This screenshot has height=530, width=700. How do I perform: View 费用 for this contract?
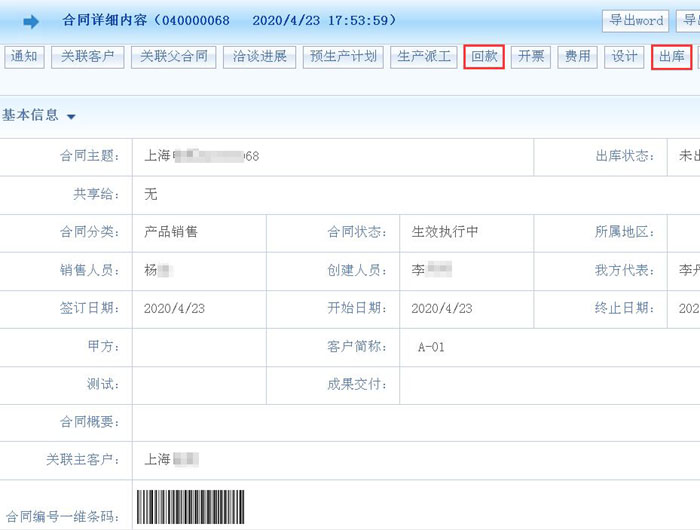click(x=577, y=57)
